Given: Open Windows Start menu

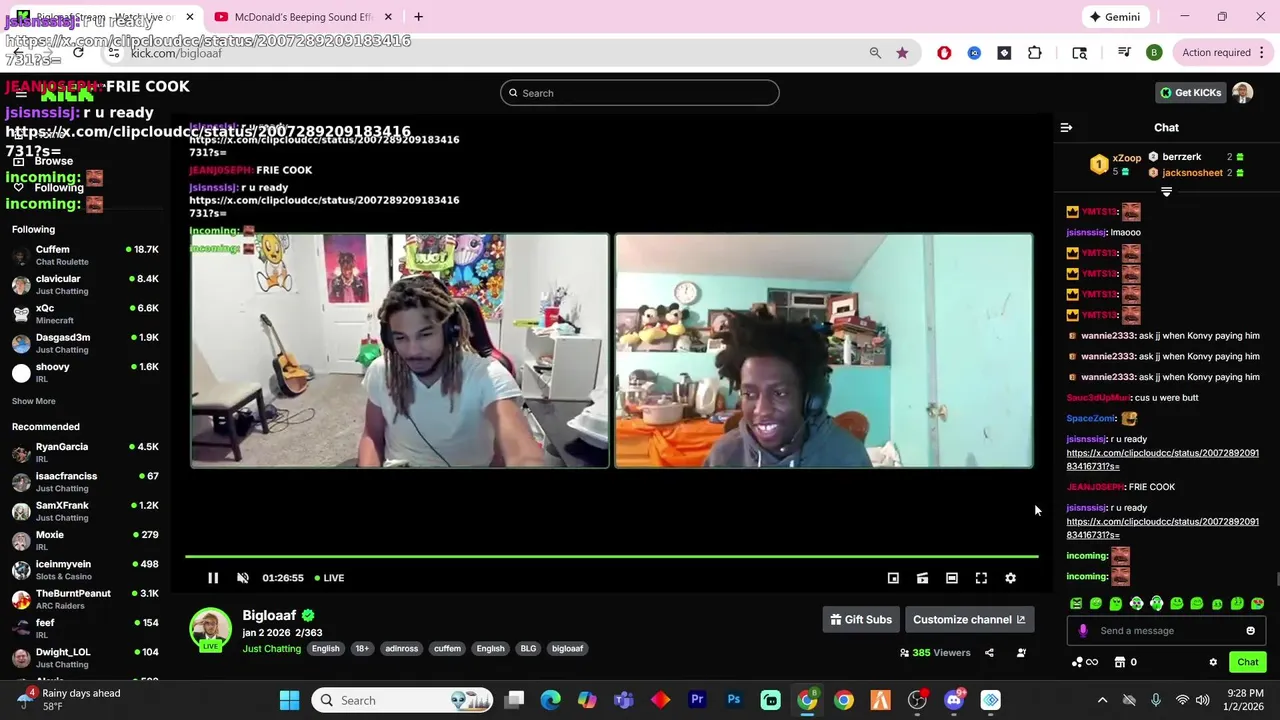Looking at the screenshot, I should point(289,700).
